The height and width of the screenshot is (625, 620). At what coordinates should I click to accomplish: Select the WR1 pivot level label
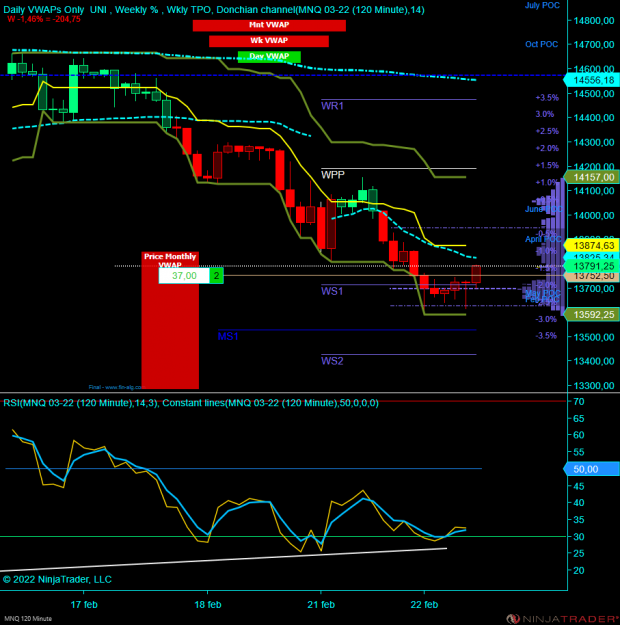click(x=332, y=106)
